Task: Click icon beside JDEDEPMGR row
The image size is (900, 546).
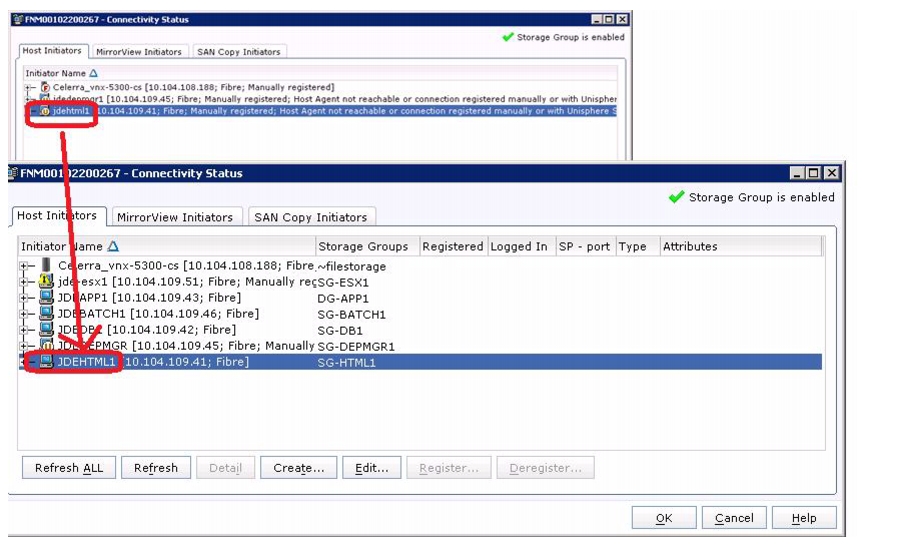Action: [46, 346]
